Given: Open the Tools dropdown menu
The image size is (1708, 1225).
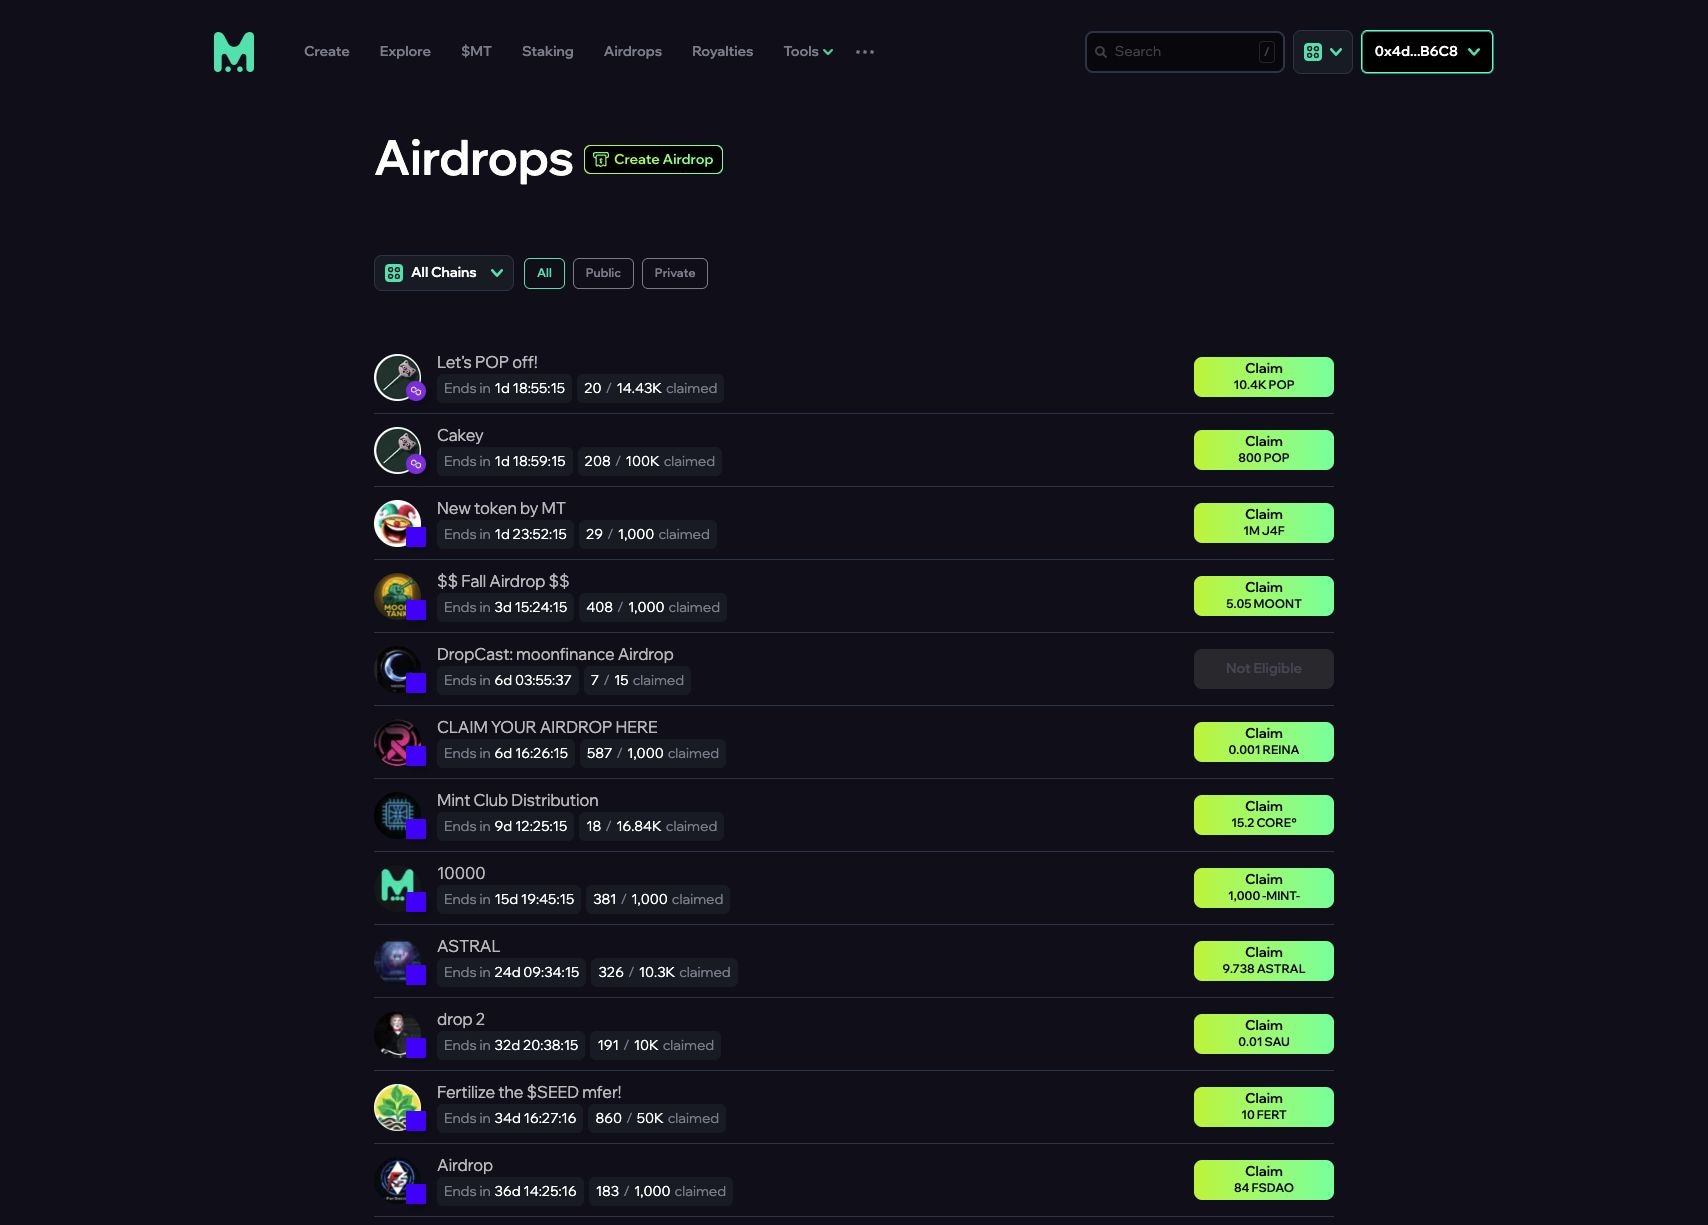Looking at the screenshot, I should coord(808,52).
